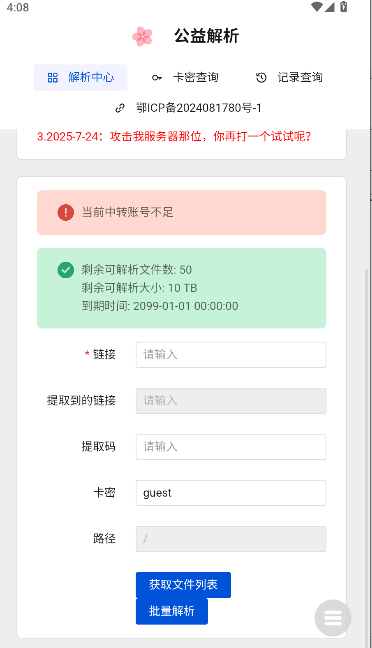The image size is (372, 648).
Task: Click the 批量解析 button
Action: [172, 611]
